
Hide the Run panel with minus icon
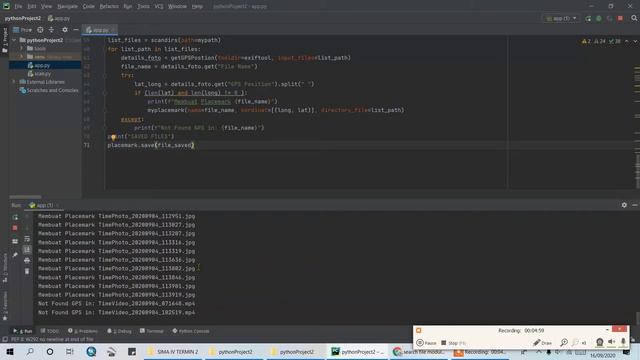(x=635, y=205)
